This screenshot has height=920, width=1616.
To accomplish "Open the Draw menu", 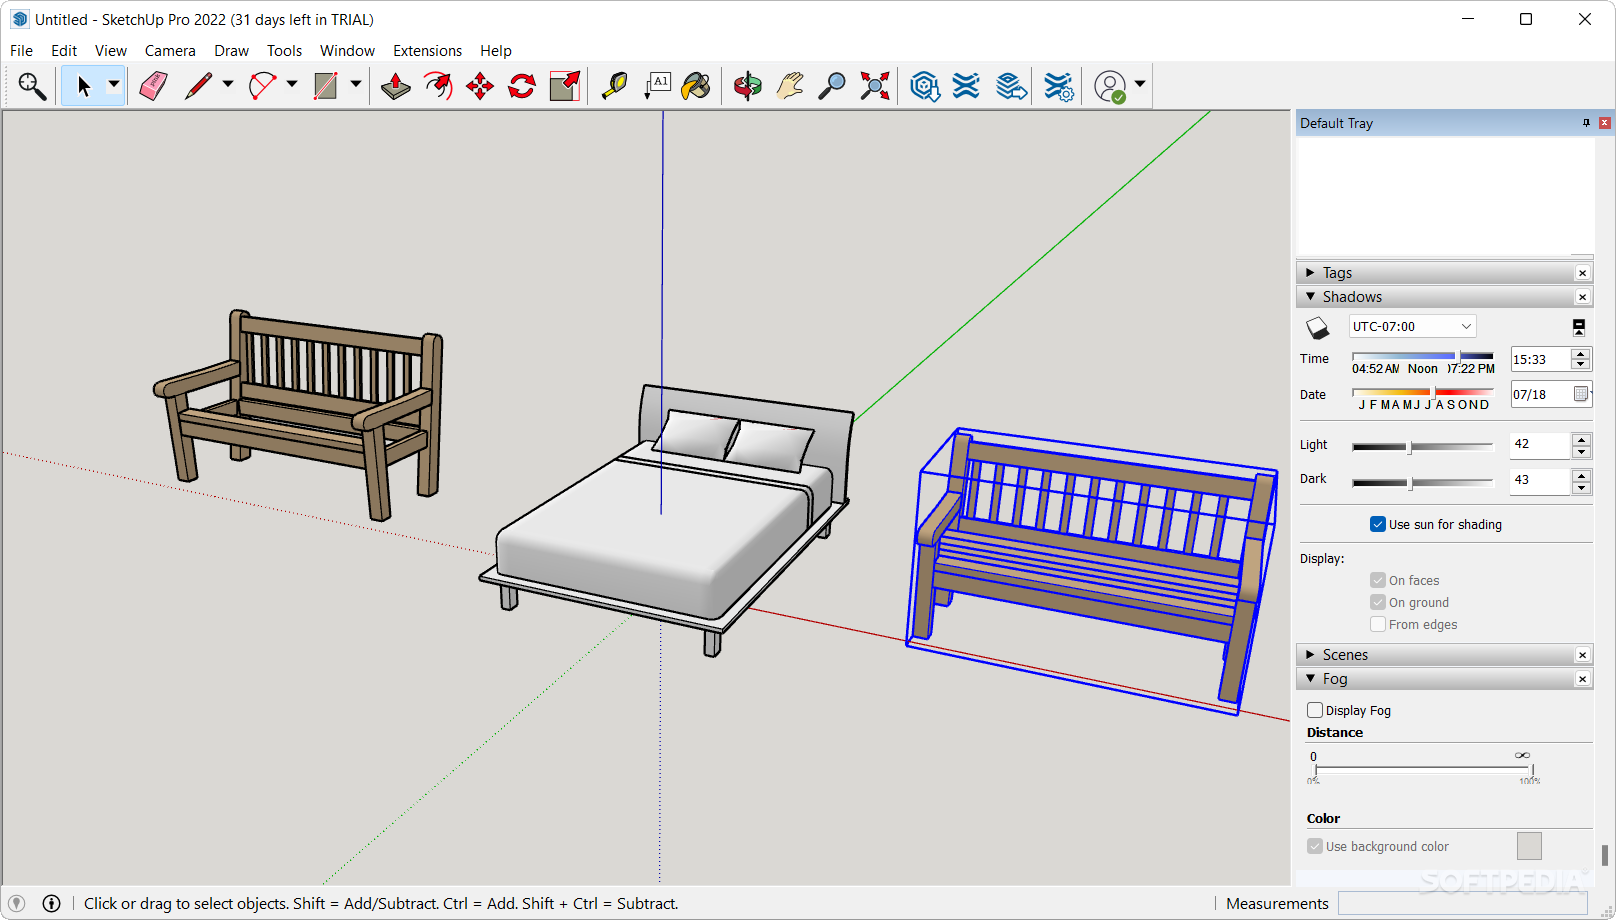I will coord(231,50).
